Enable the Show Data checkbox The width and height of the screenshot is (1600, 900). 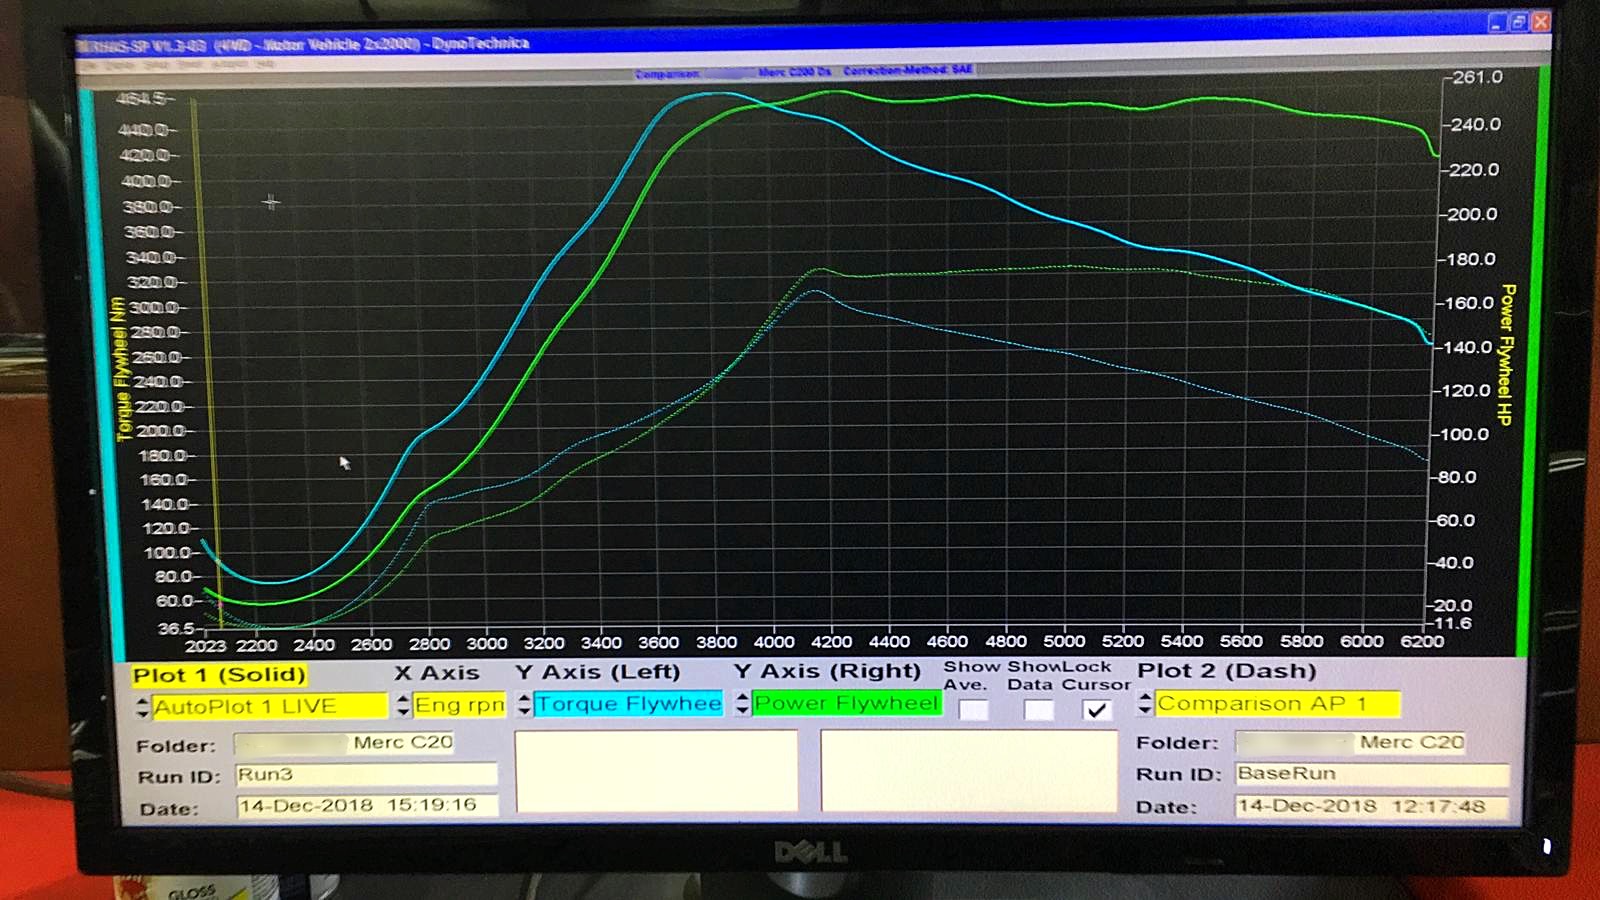pyautogui.click(x=1038, y=710)
